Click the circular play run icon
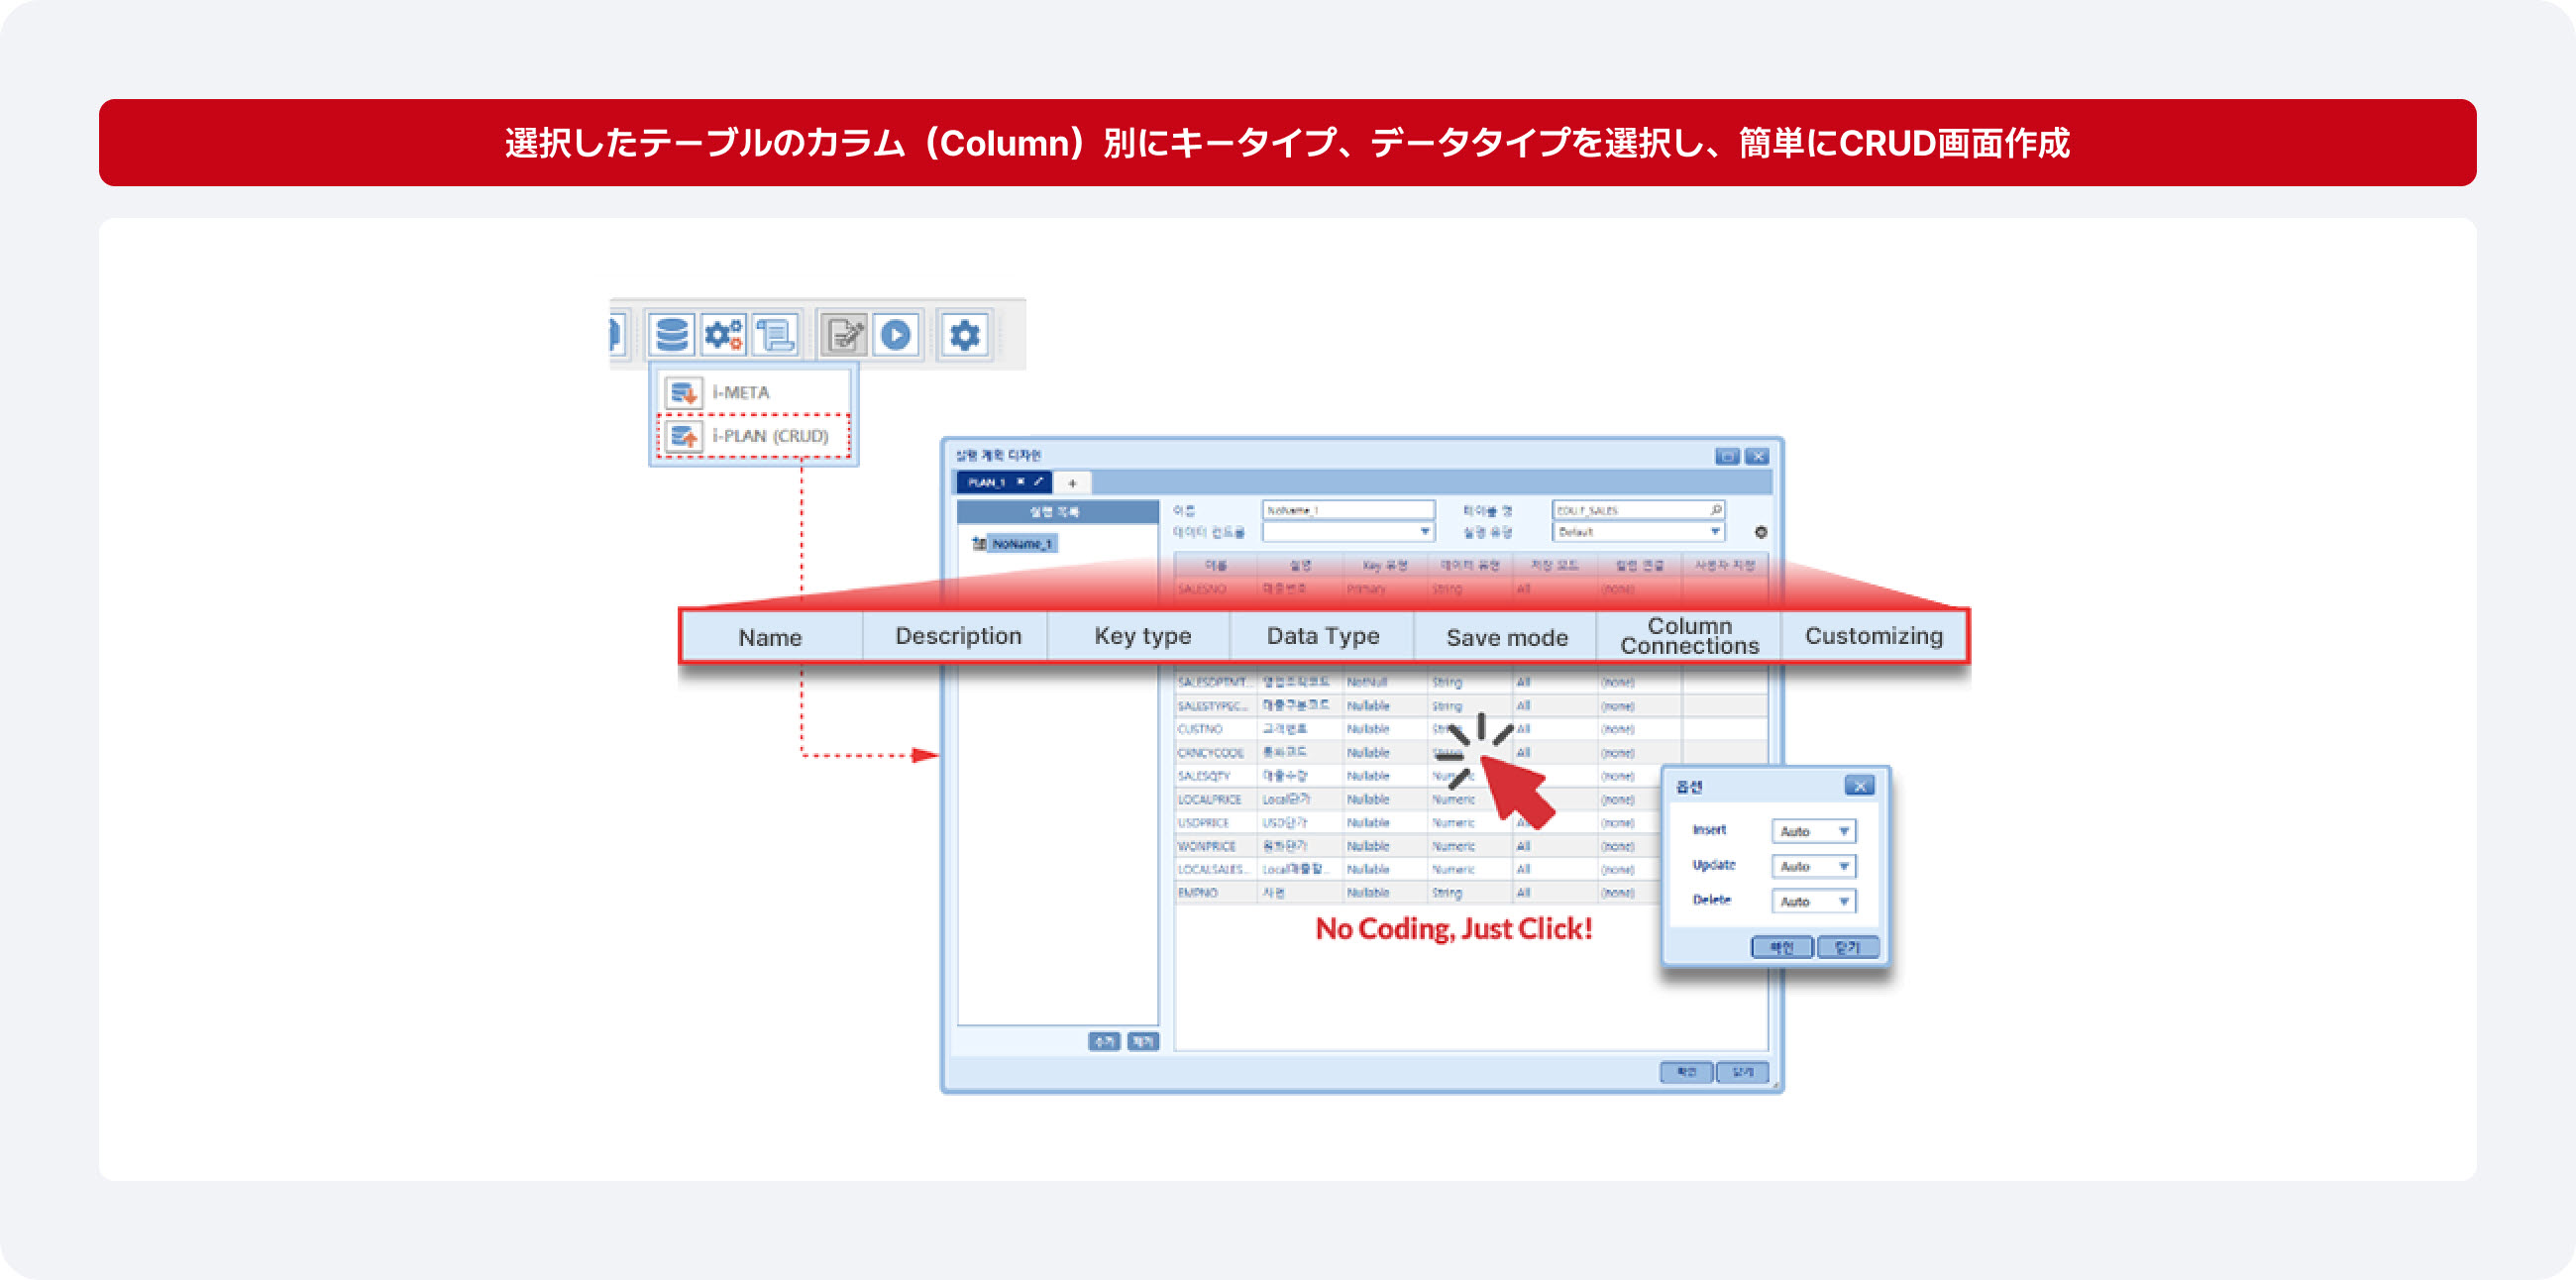Image resolution: width=2576 pixels, height=1280 pixels. [896, 335]
